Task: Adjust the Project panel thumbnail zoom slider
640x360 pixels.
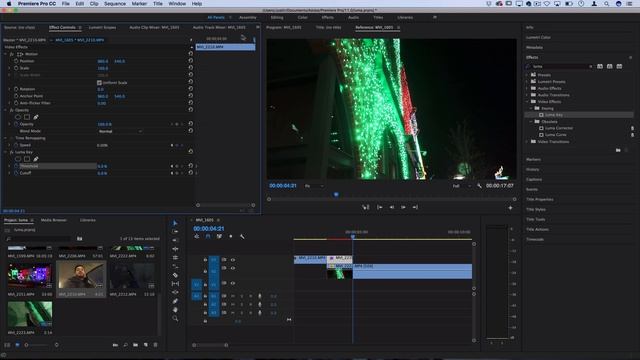Action: [x=27, y=345]
